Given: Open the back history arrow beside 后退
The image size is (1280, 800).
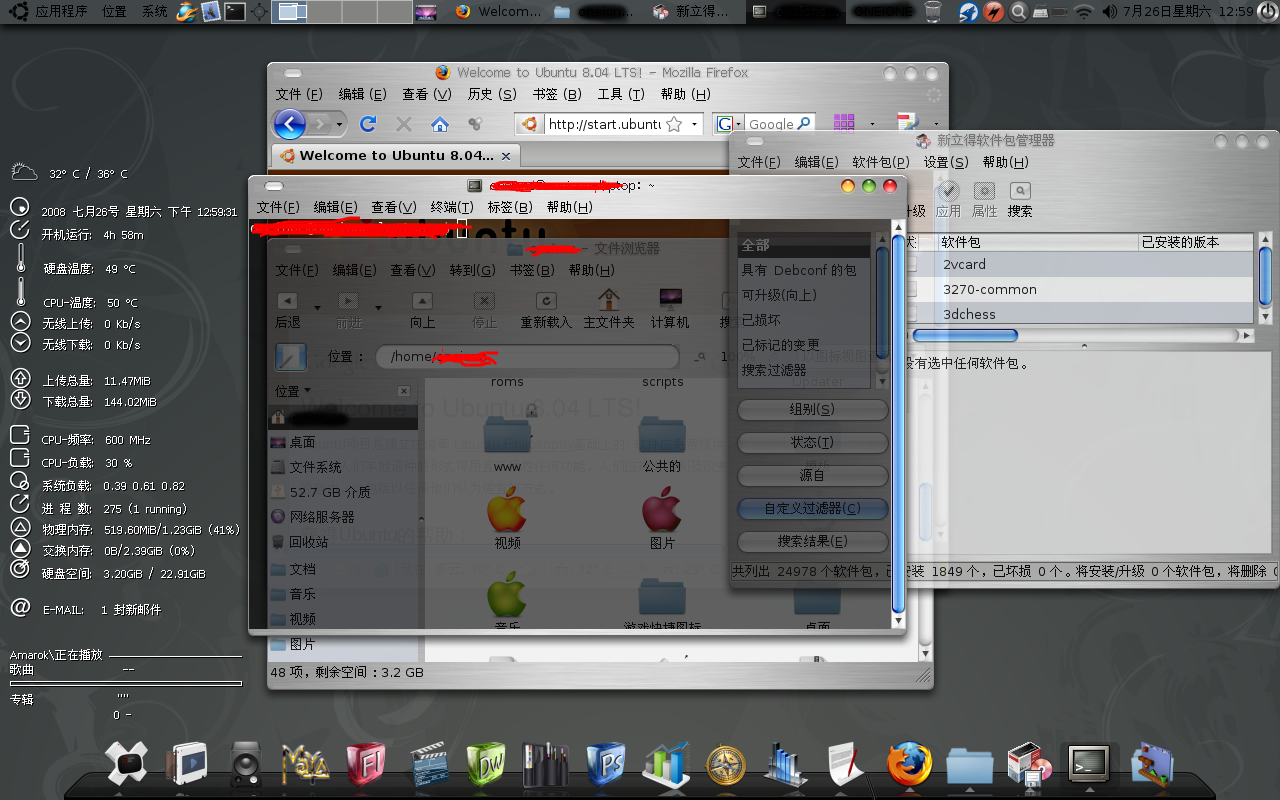Looking at the screenshot, I should click(x=318, y=307).
